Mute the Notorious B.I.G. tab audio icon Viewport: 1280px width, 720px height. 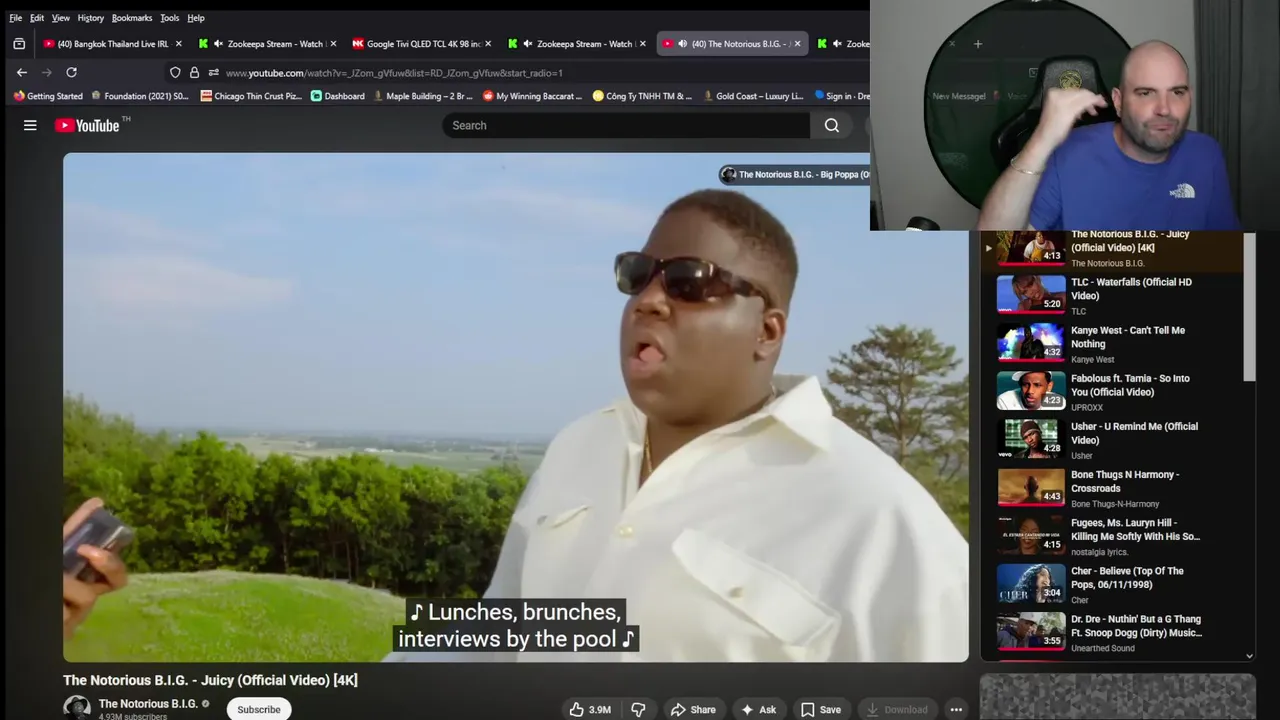tap(682, 44)
